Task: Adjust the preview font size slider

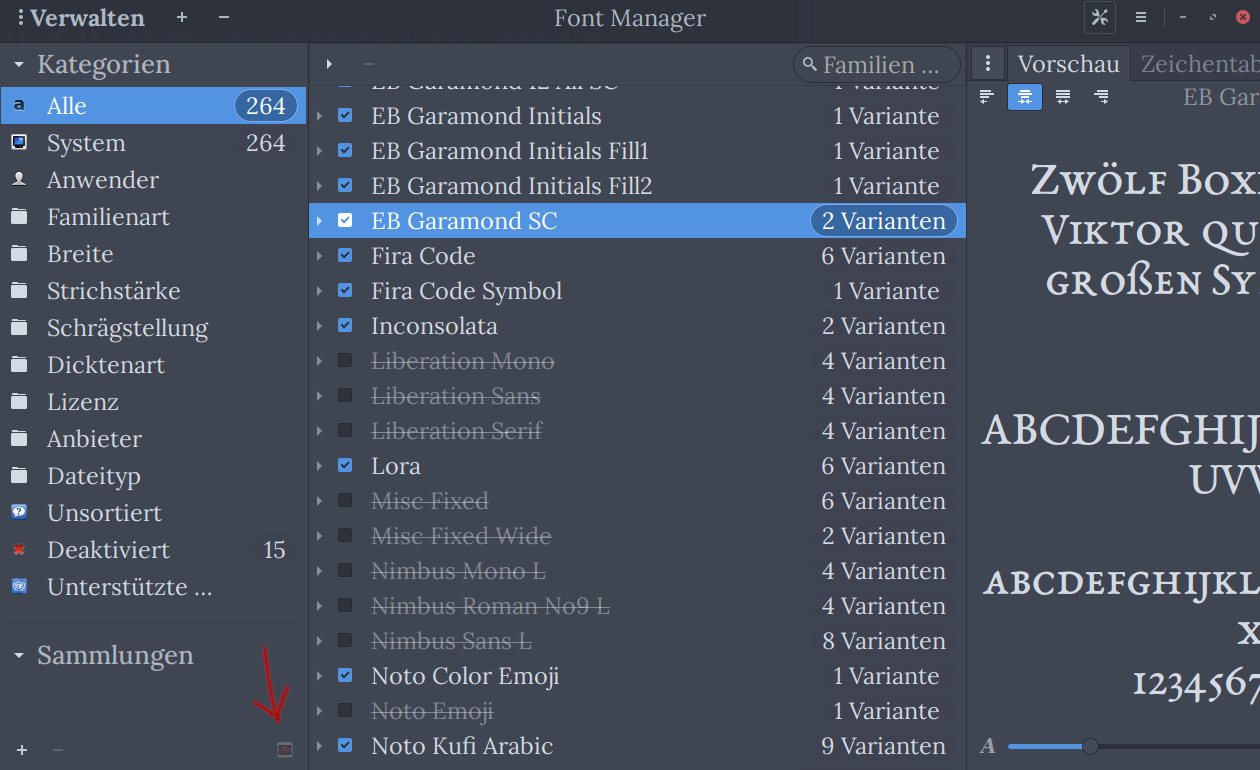Action: [1090, 746]
